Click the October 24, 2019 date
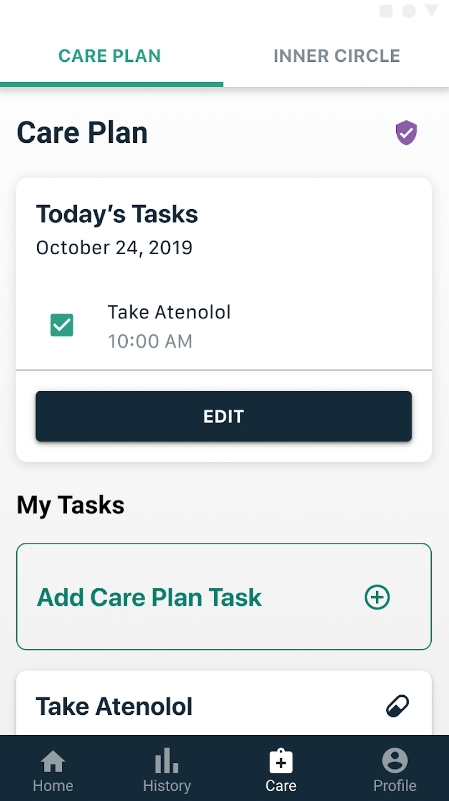 pyautogui.click(x=114, y=248)
